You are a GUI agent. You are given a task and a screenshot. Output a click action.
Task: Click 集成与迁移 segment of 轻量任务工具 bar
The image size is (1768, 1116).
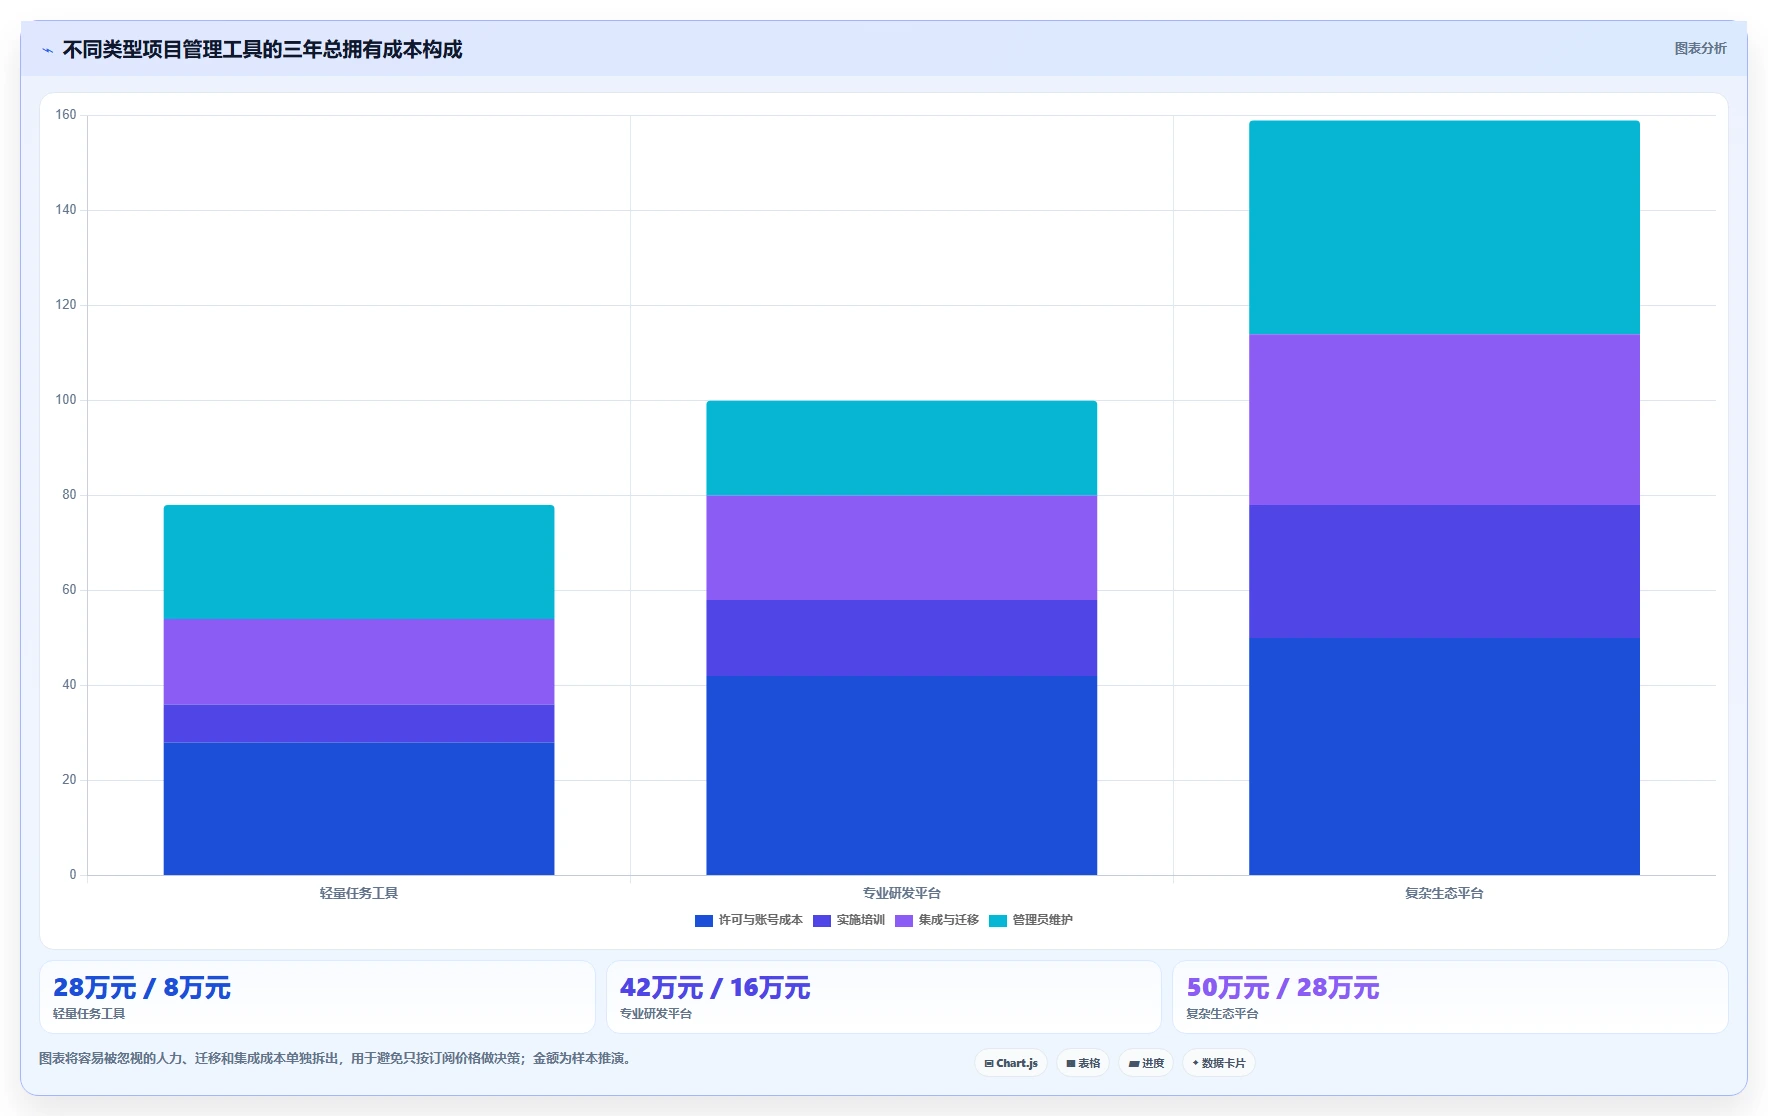click(x=359, y=662)
